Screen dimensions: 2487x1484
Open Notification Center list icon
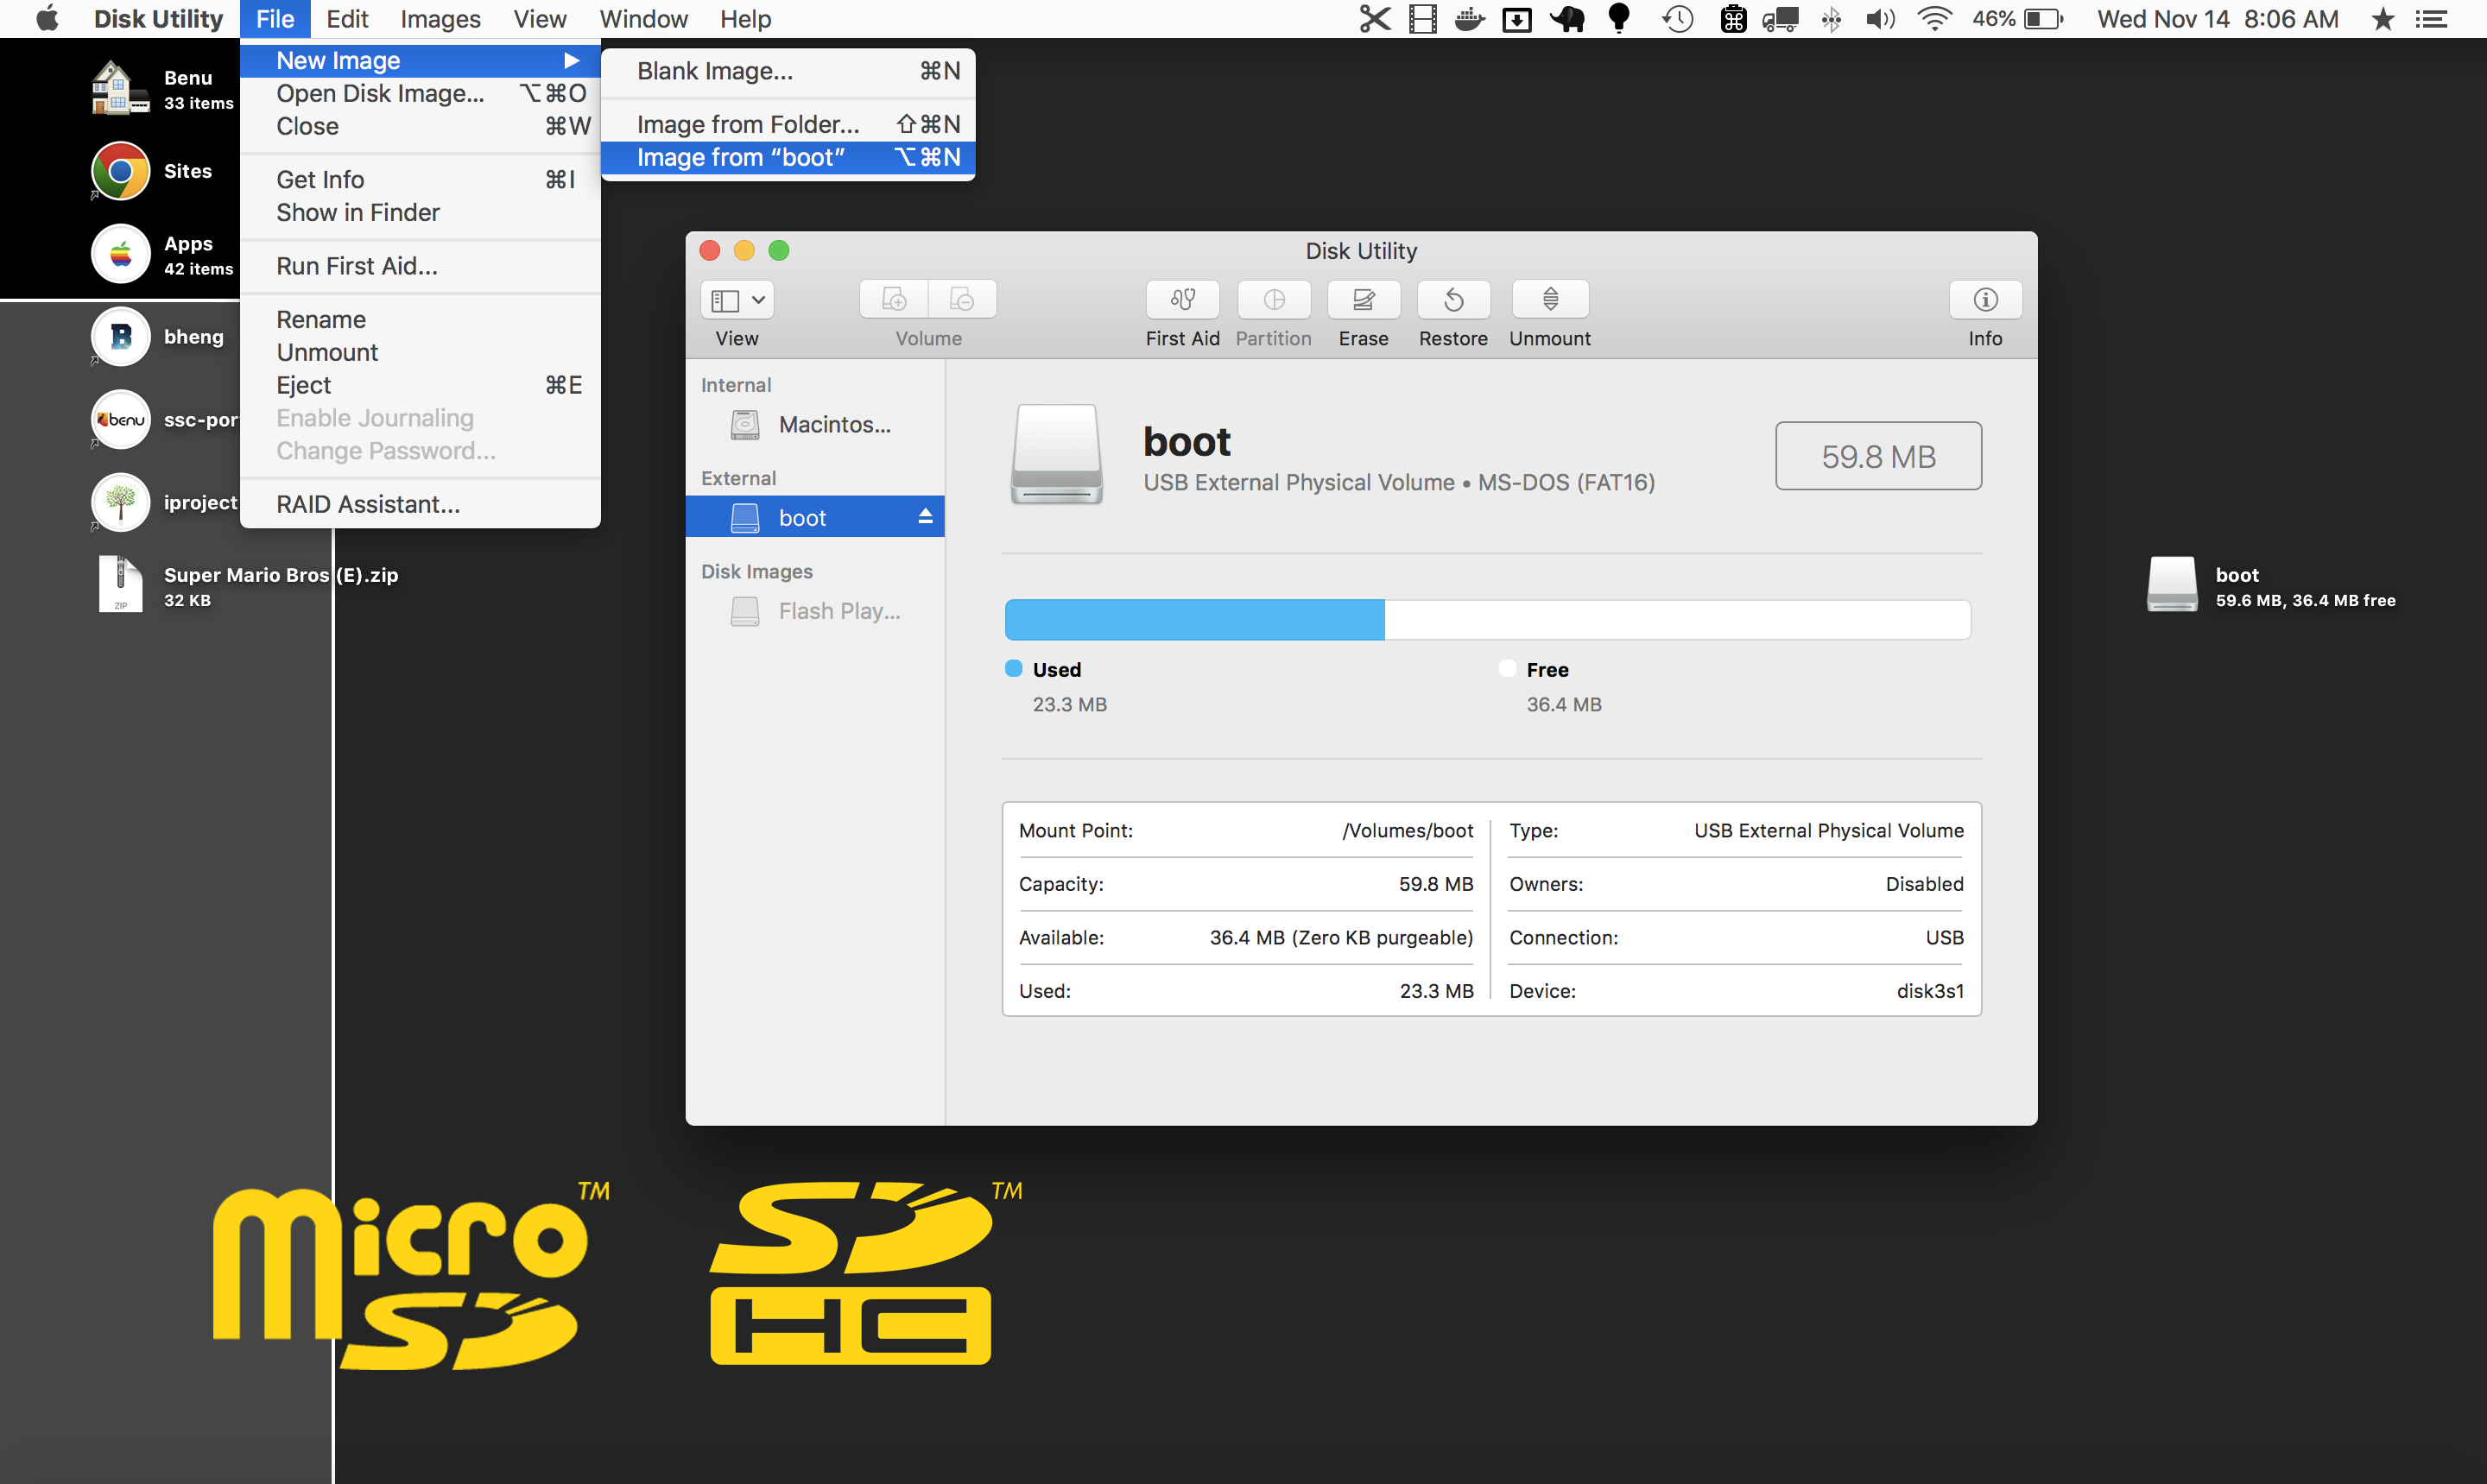2431,19
